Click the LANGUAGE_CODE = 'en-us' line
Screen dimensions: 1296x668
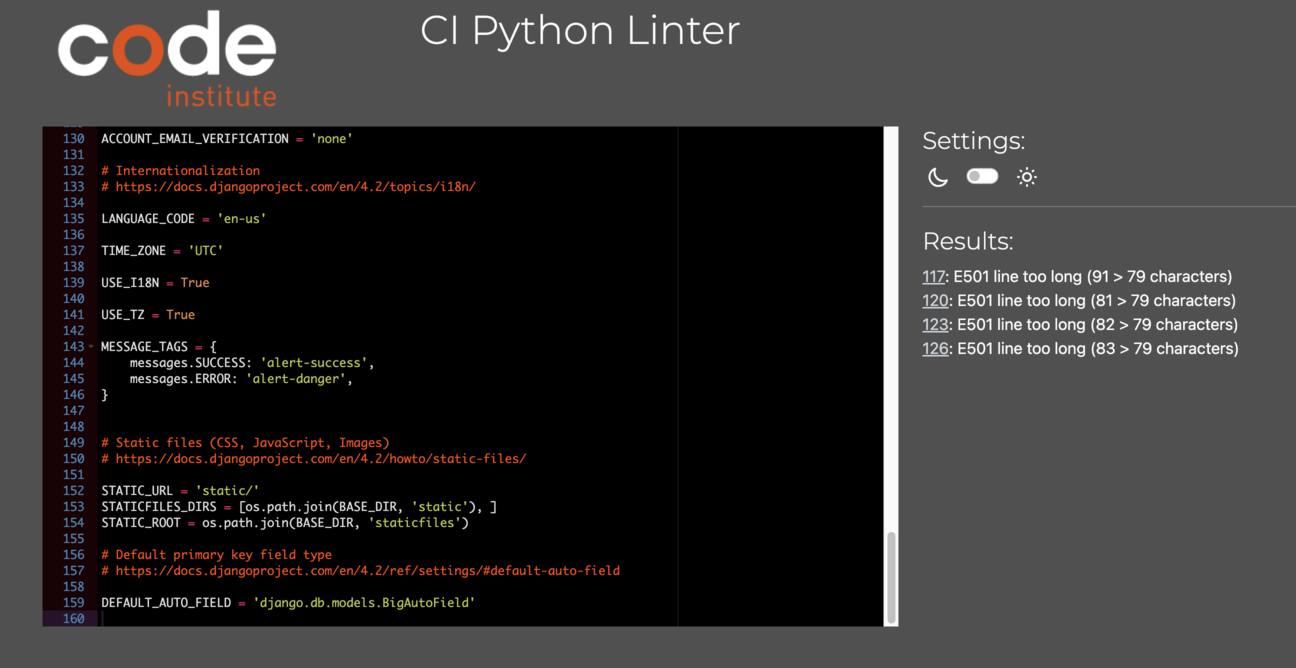tap(184, 219)
